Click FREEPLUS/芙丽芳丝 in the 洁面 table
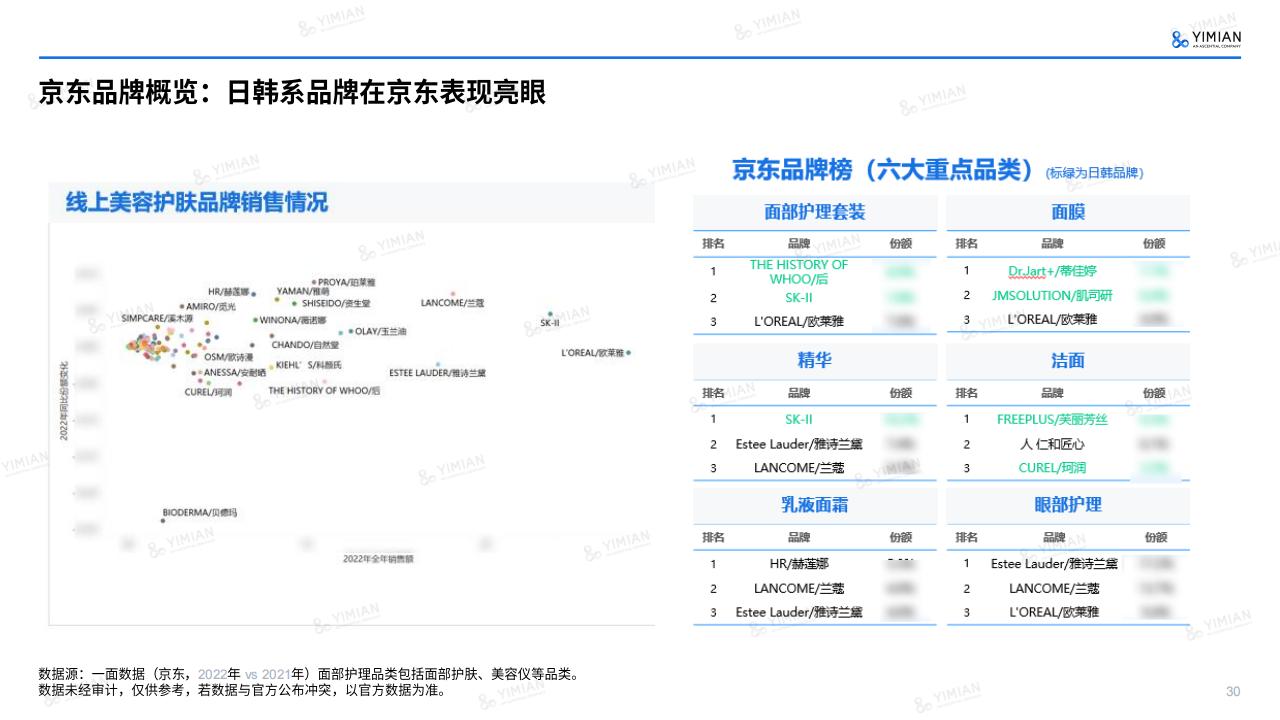This screenshot has width=1280, height=720. [x=1052, y=420]
